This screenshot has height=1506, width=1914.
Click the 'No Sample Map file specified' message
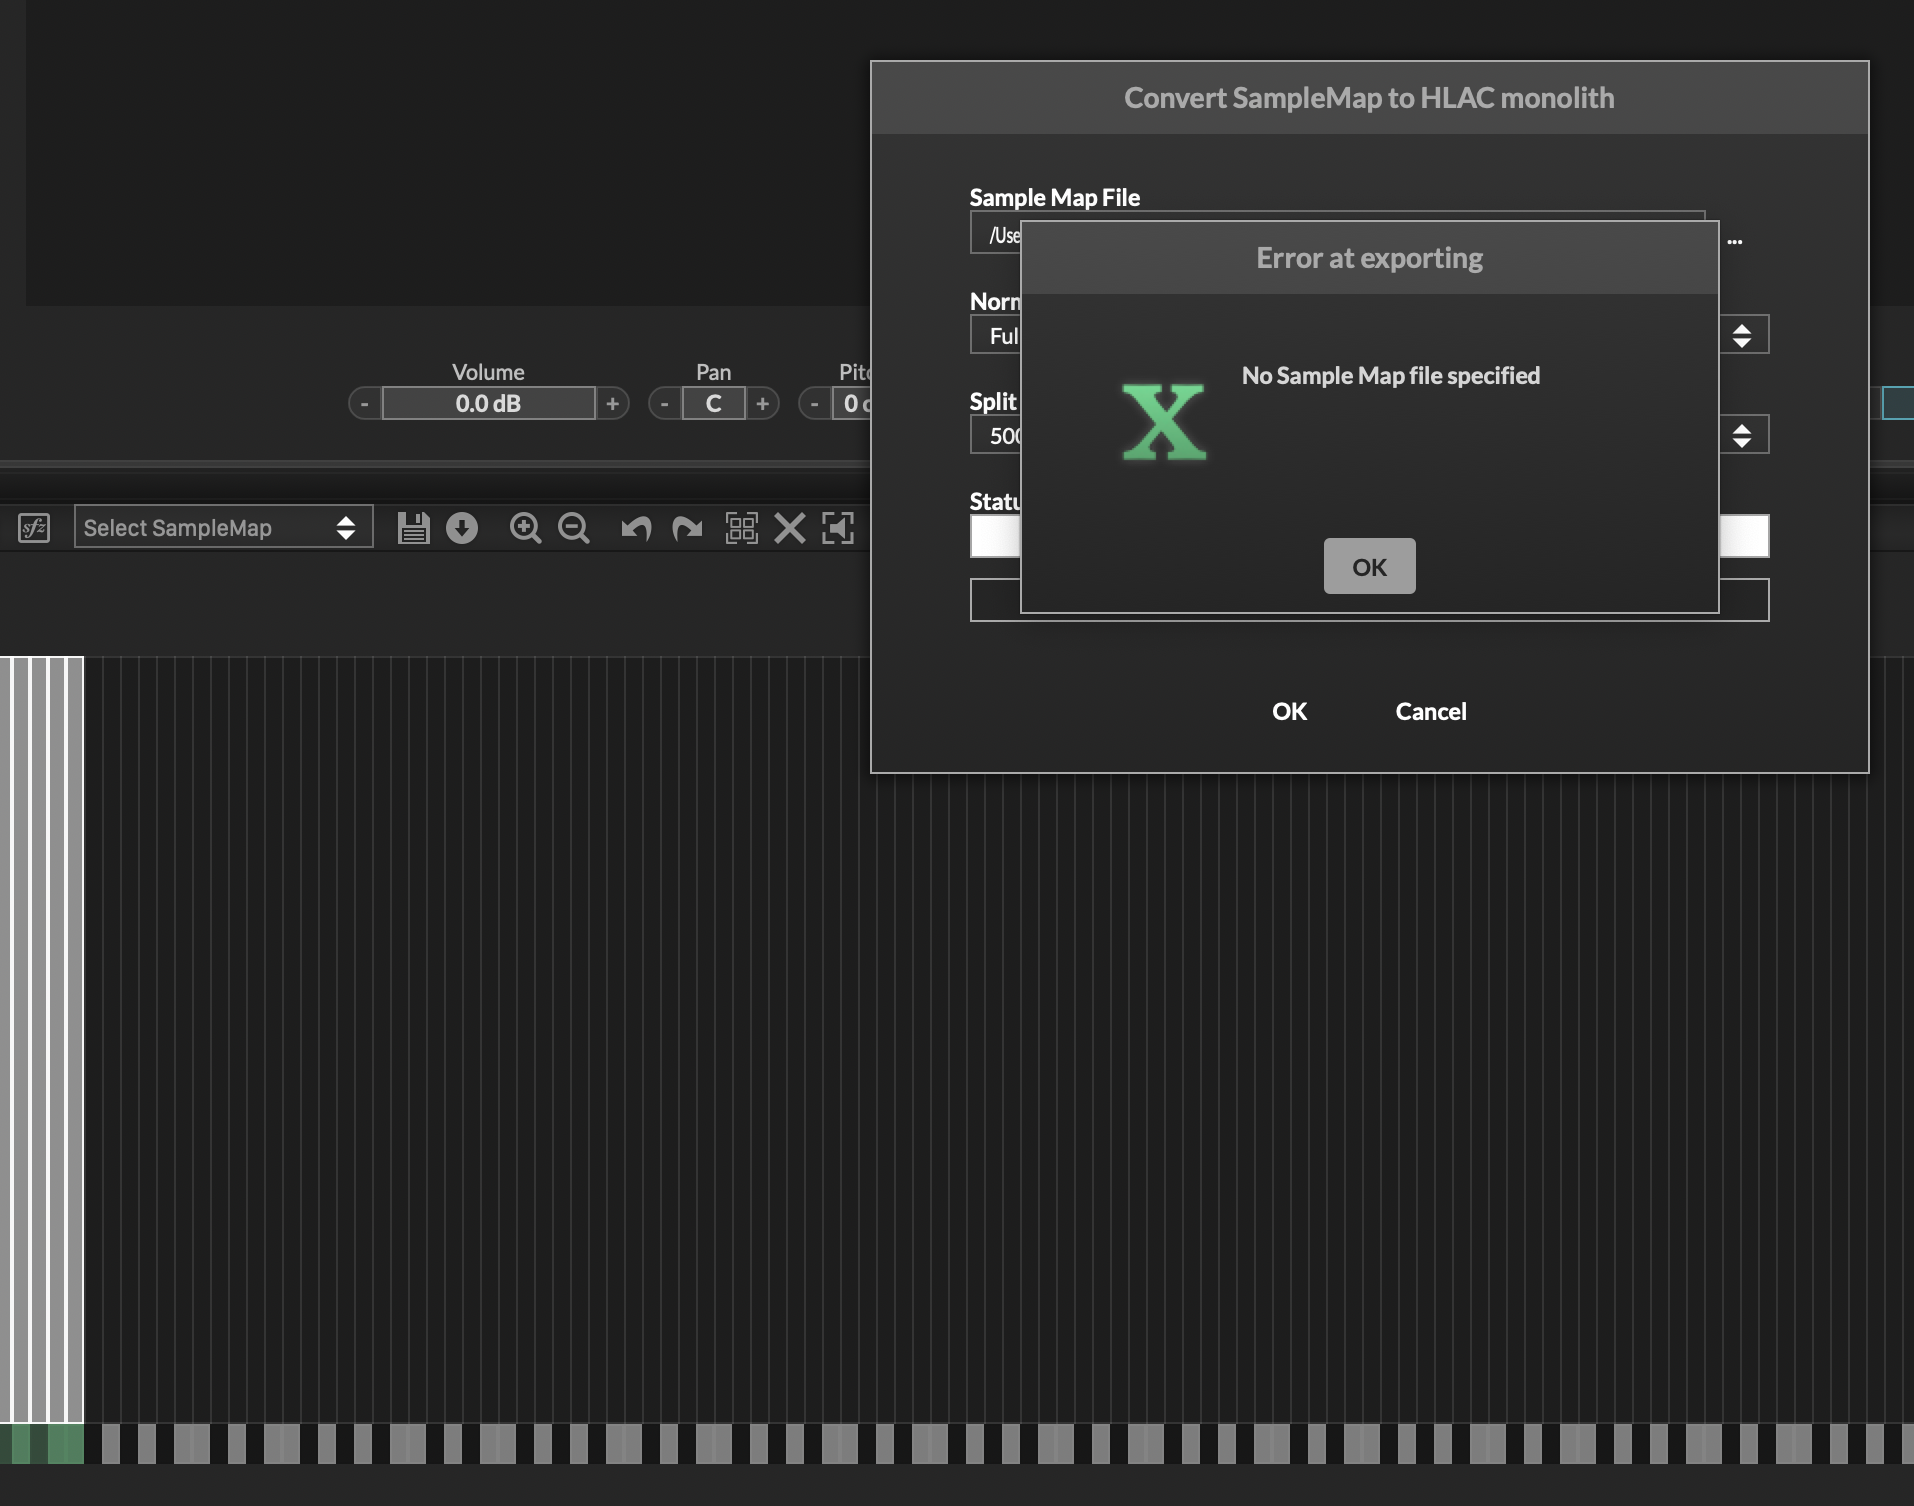coord(1390,376)
